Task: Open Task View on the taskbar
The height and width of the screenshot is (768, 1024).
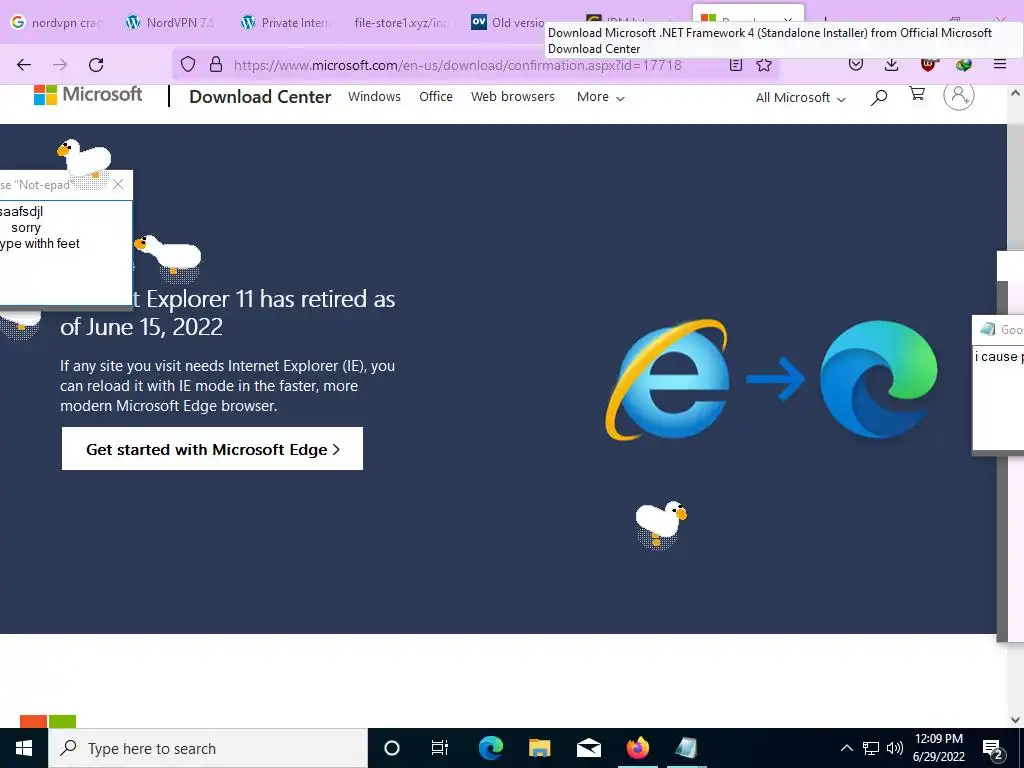Action: click(440, 748)
